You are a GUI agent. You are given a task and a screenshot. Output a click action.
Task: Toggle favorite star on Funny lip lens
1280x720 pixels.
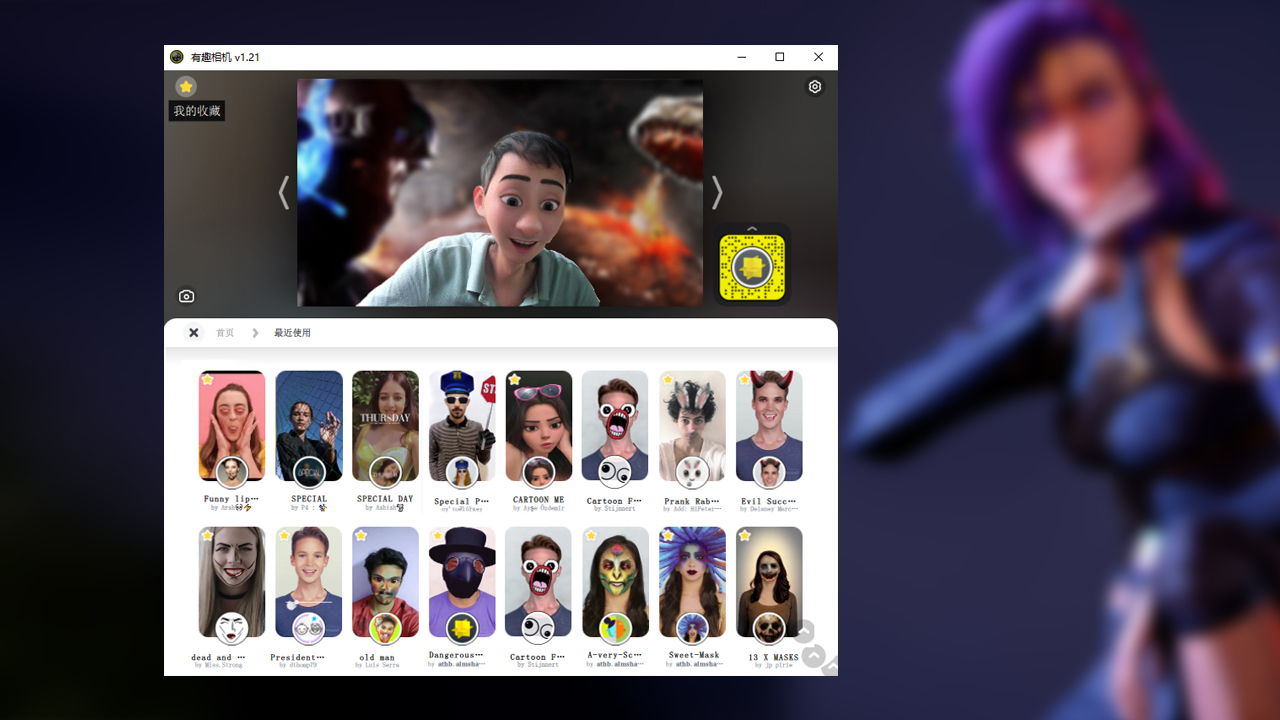207,380
